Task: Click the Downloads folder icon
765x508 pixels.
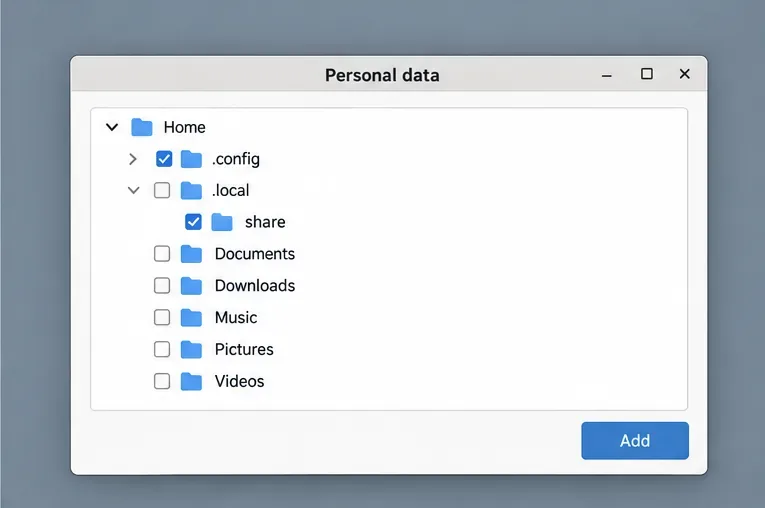Action: click(x=191, y=285)
